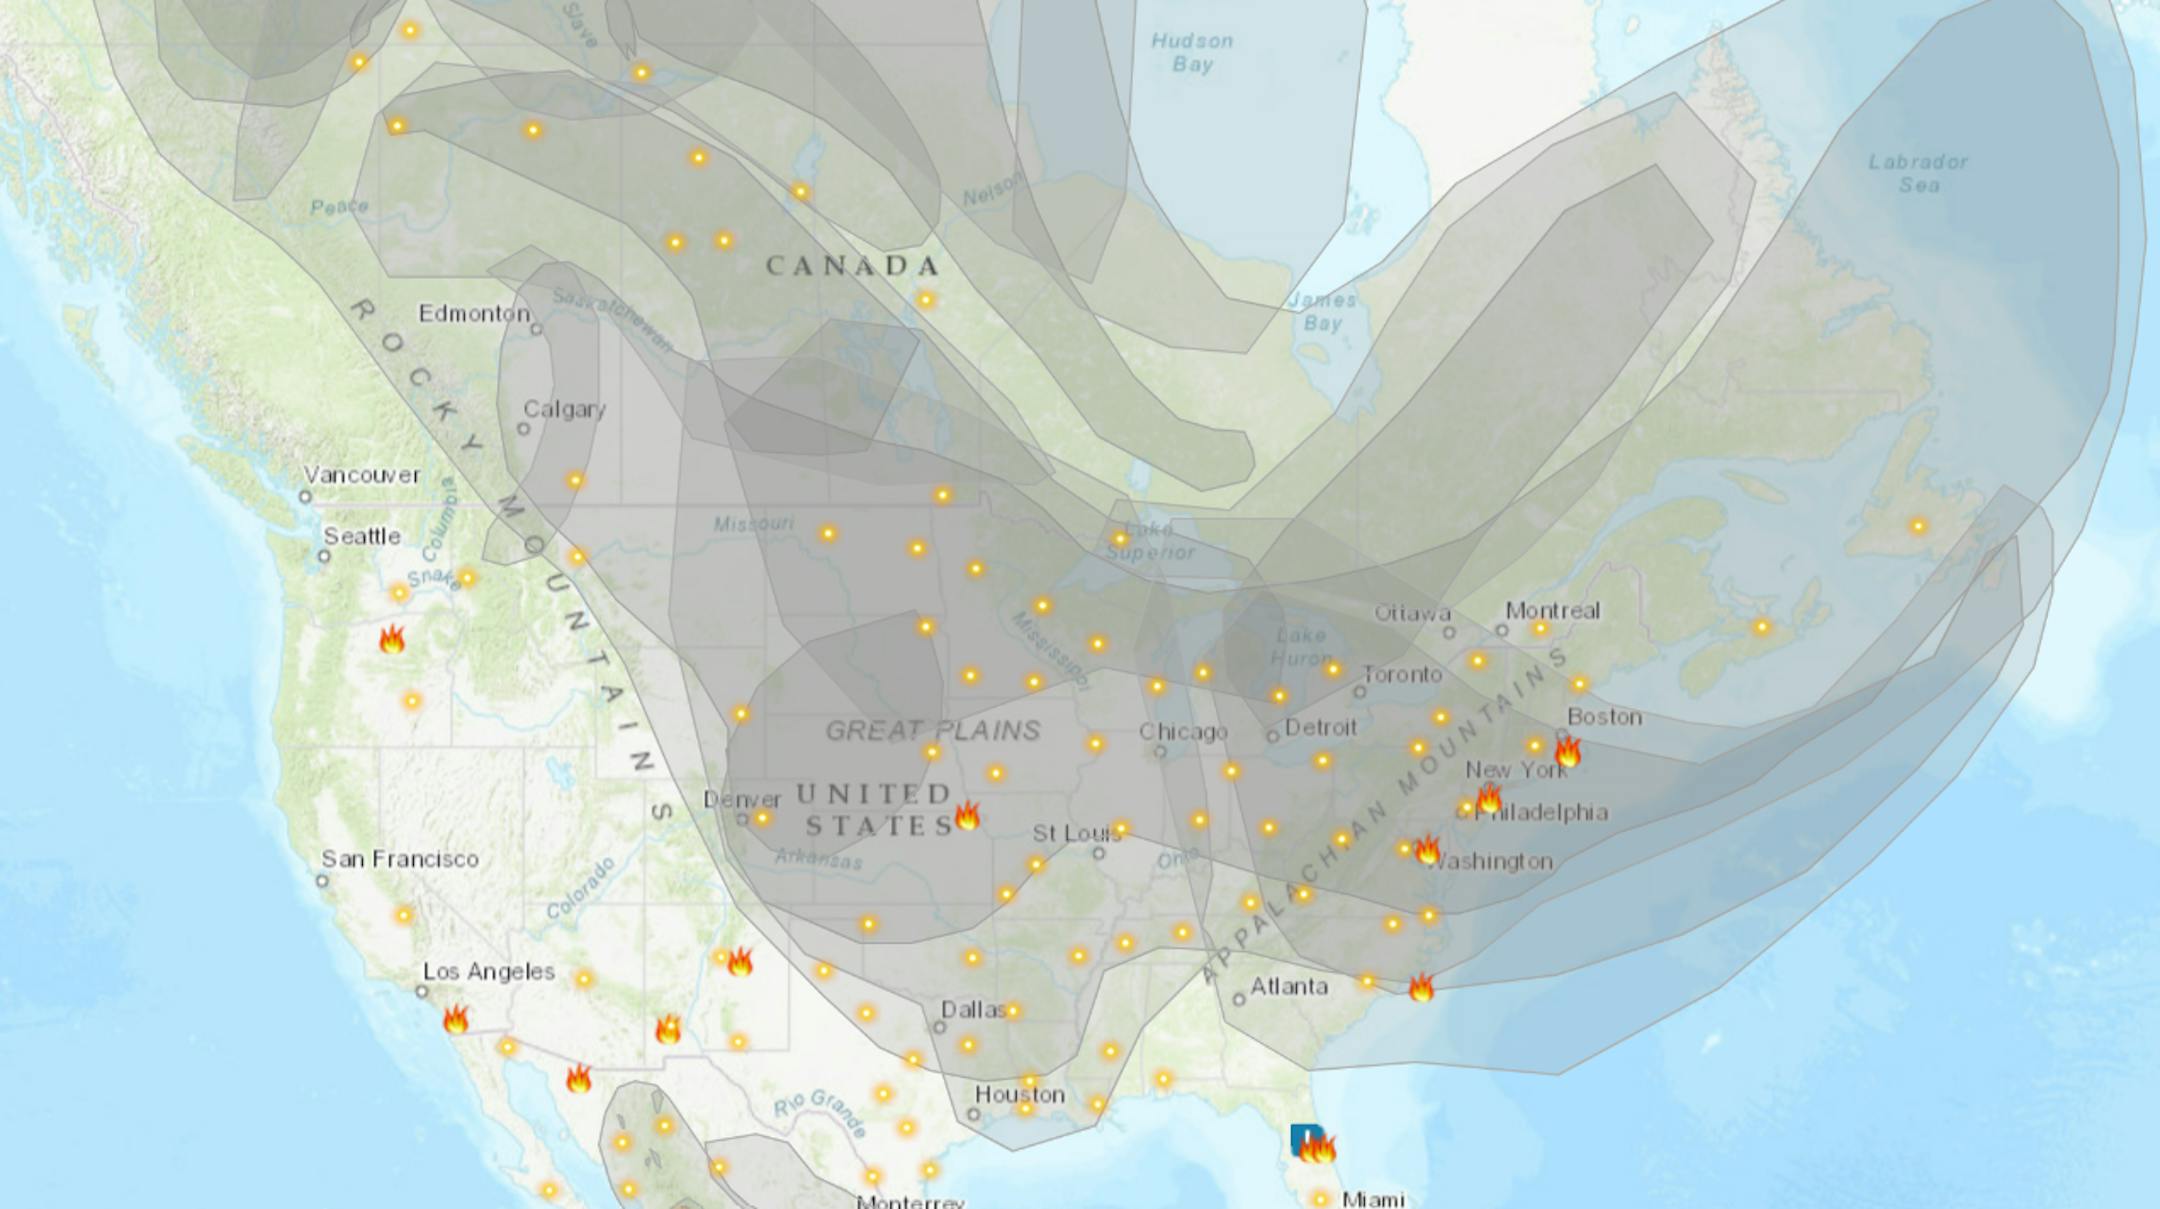
Task: Click the Hudson Bay label
Action: (x=1192, y=53)
